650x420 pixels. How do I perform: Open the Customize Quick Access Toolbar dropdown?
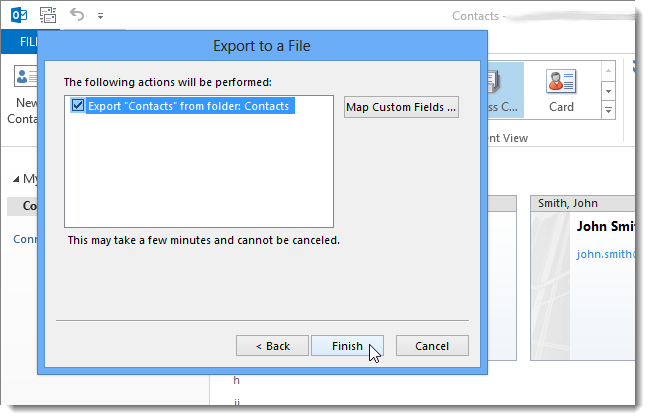pos(100,16)
